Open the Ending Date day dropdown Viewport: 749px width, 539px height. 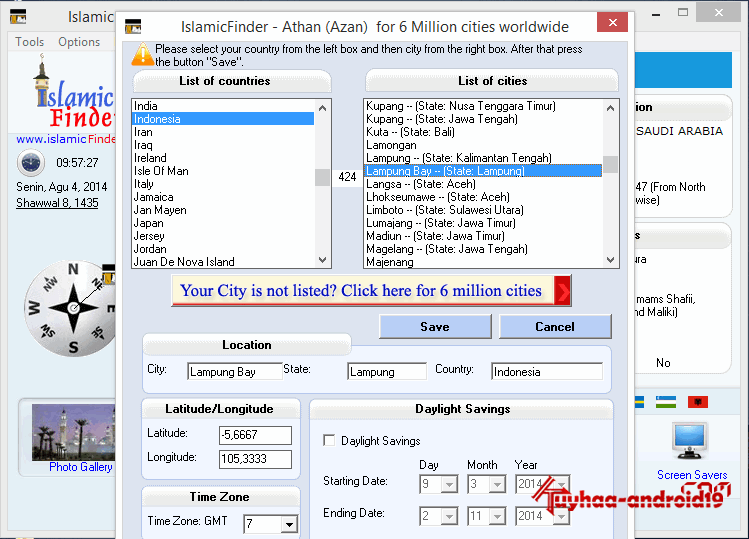coord(449,517)
